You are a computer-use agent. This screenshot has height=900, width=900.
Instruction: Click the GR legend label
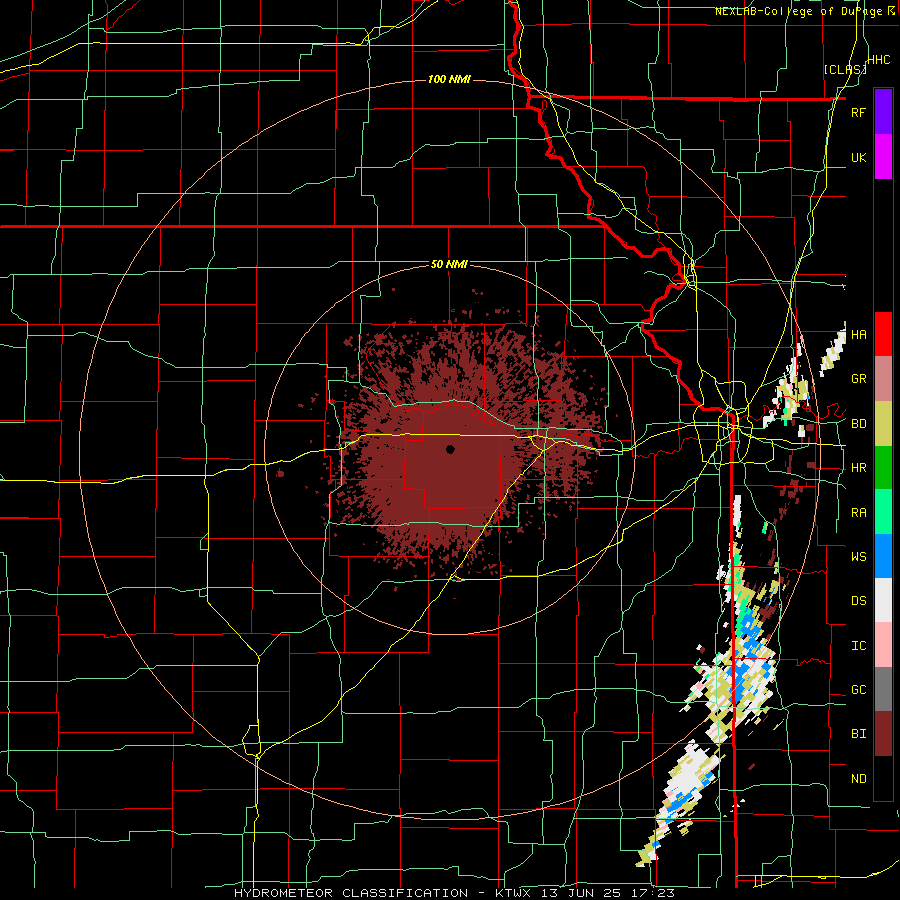[x=858, y=379]
